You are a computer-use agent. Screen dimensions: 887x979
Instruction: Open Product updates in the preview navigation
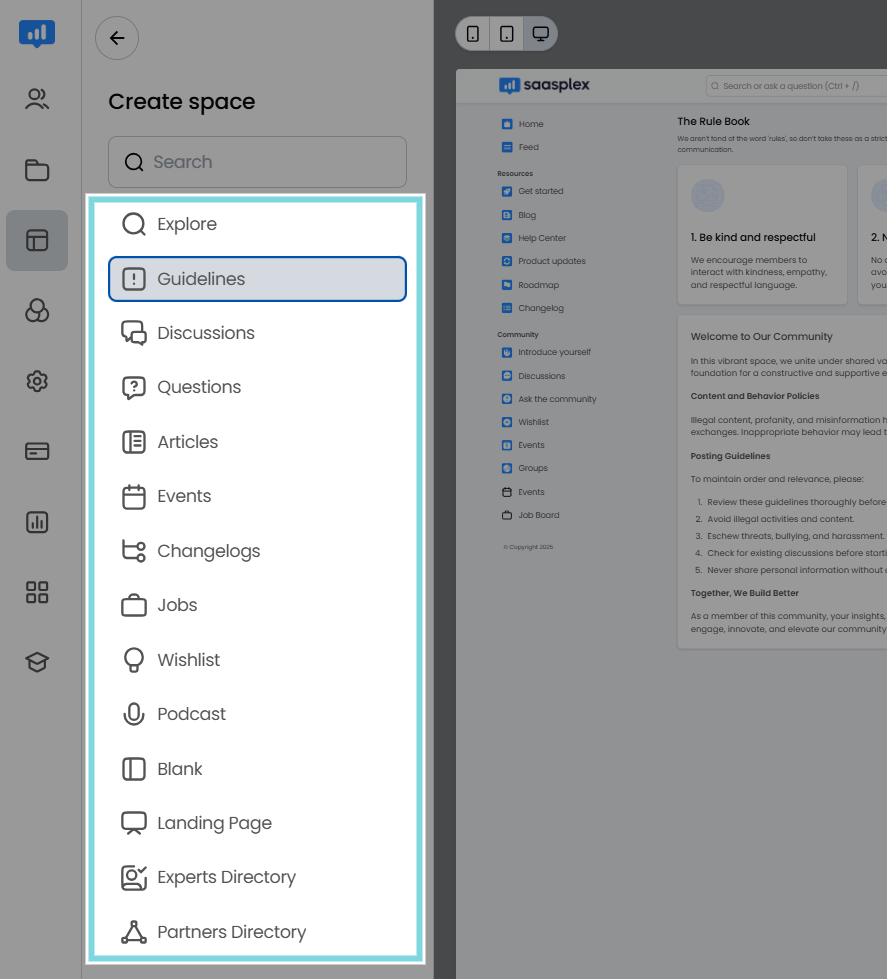[x=544, y=261]
